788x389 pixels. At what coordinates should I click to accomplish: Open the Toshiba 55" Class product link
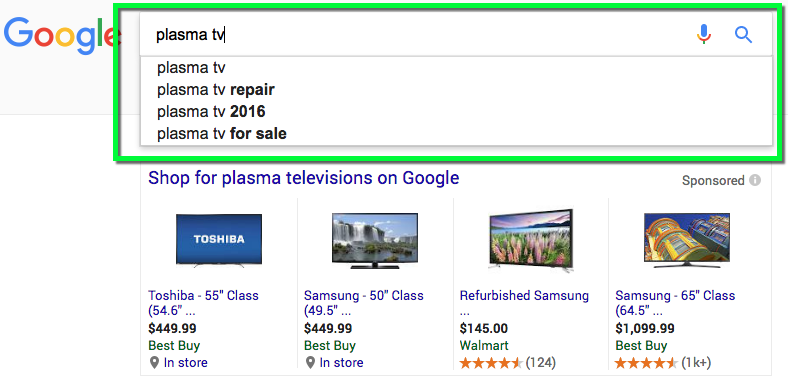(203, 303)
